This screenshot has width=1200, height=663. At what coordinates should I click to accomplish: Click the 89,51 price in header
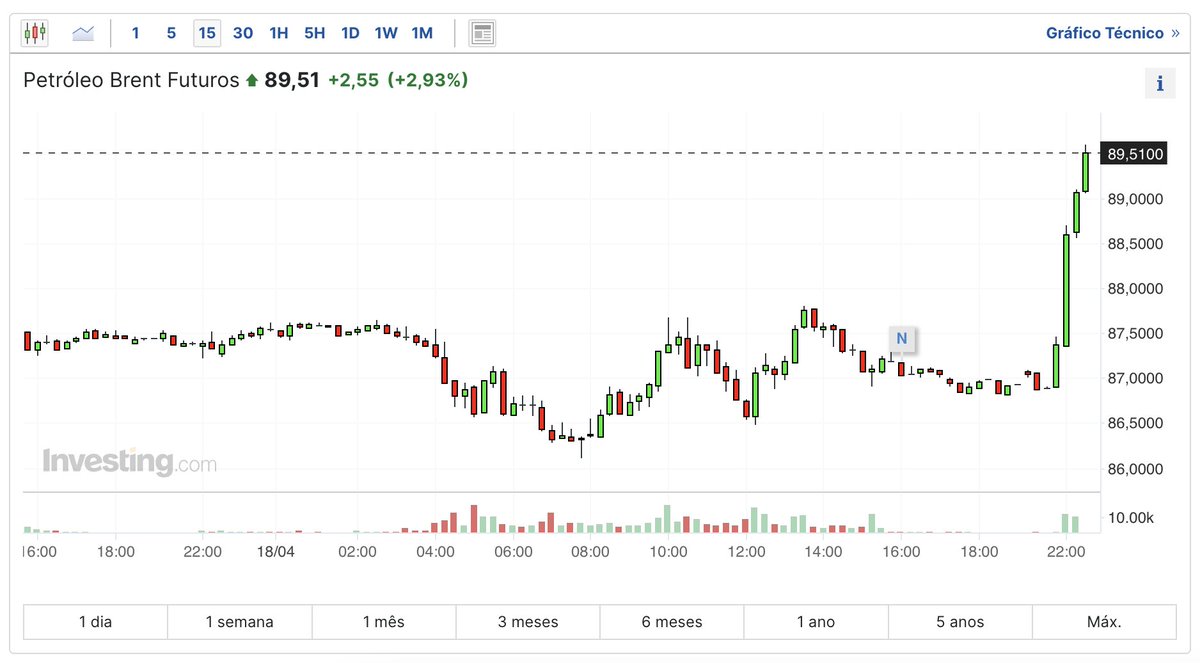292,80
